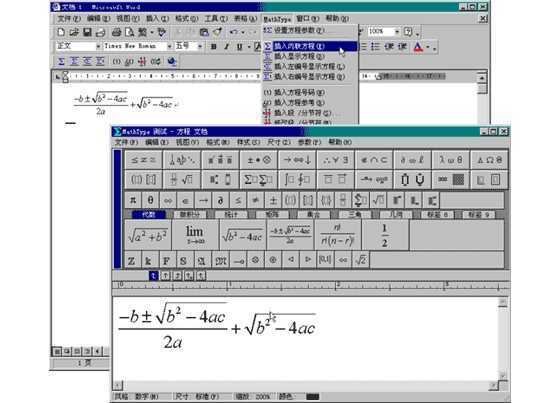
Task: Insert the theta symbol from small bar
Action: point(150,200)
